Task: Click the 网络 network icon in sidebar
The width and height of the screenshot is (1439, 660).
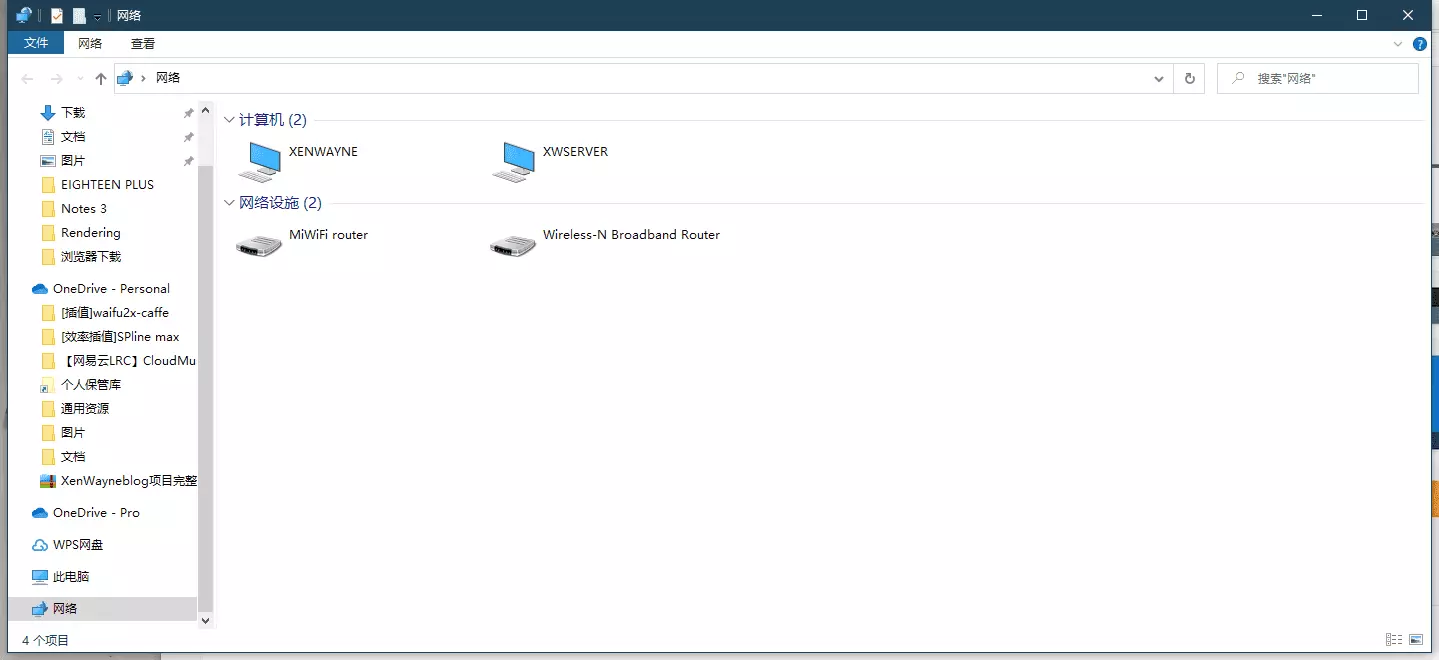Action: click(40, 609)
